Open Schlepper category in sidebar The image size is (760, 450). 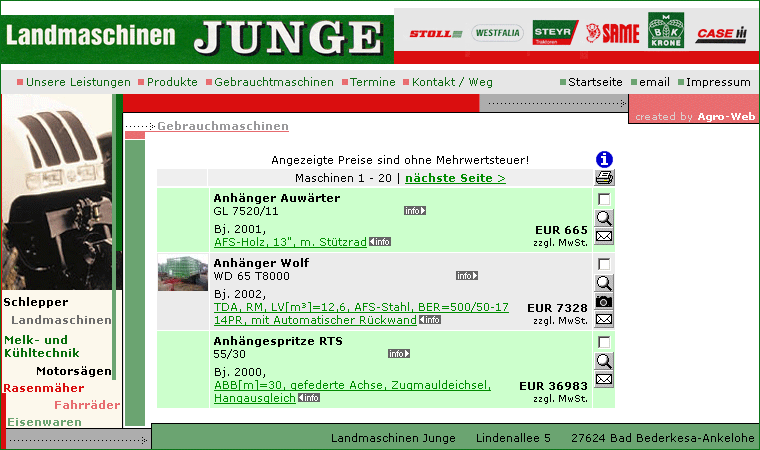coord(36,301)
